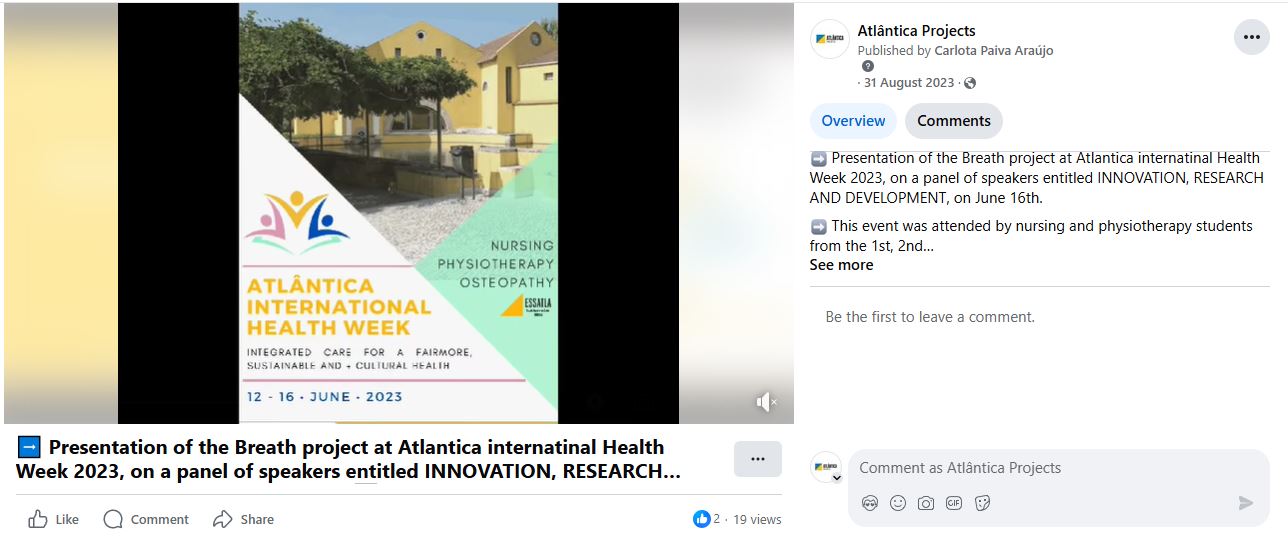Image resolution: width=1288 pixels, height=537 pixels.
Task: Click the question mark help icon
Action: 868,66
